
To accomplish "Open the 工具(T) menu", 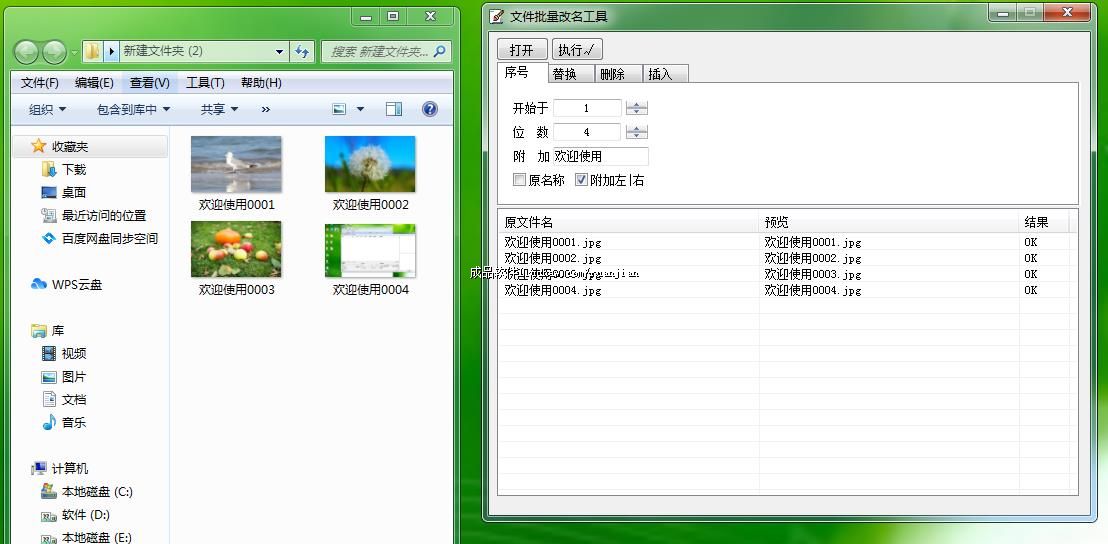I will [x=205, y=83].
